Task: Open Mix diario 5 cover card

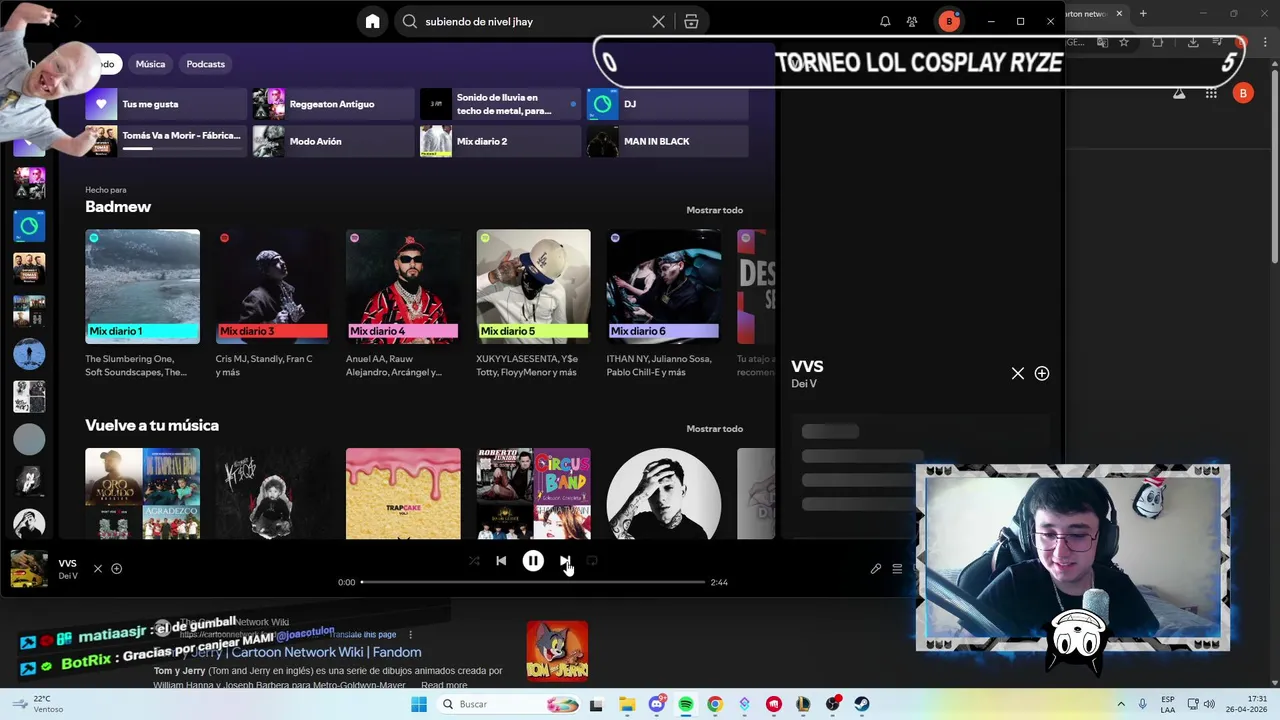Action: (533, 287)
